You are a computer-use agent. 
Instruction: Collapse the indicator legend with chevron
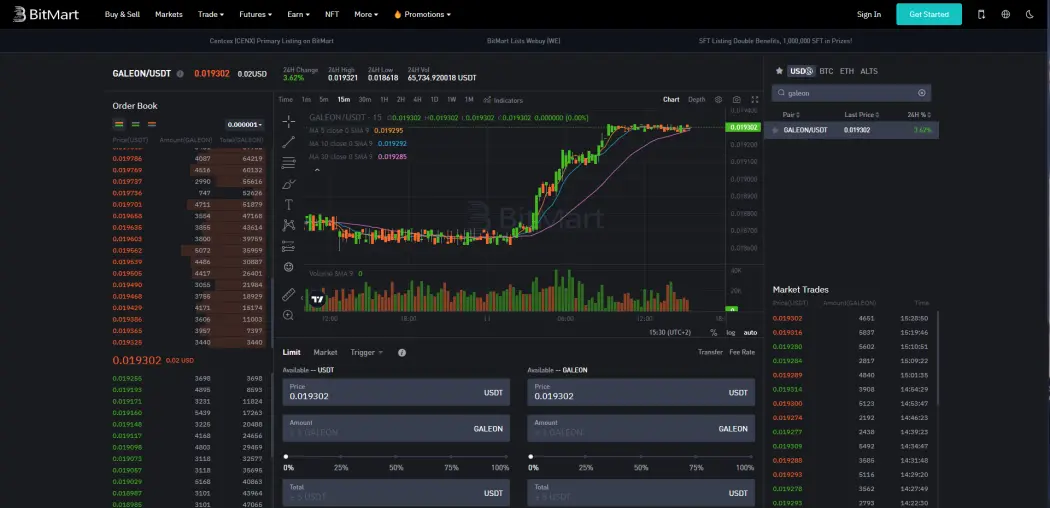(317, 171)
